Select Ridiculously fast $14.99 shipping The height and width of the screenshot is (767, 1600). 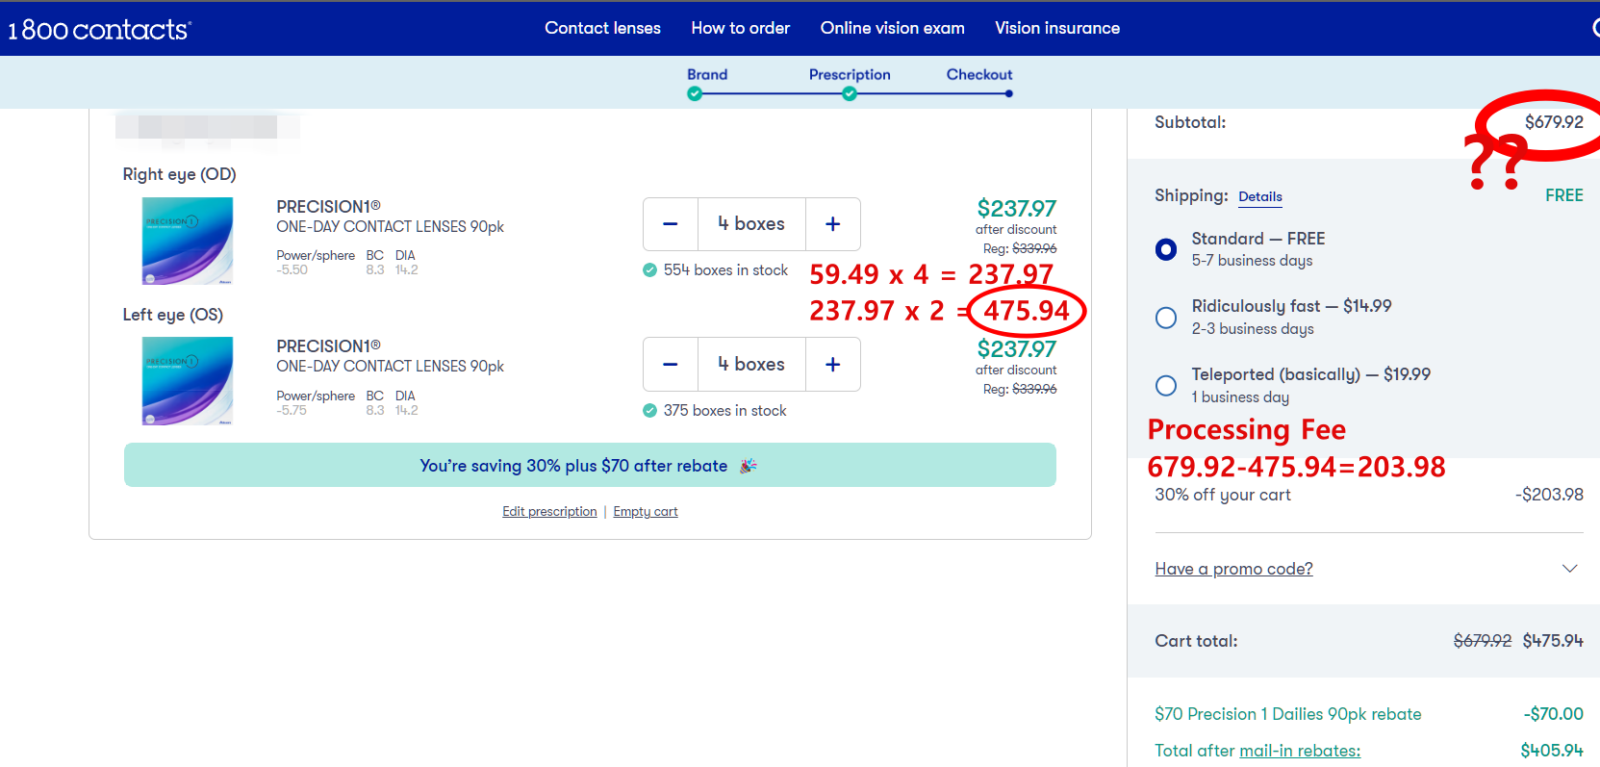coord(1166,317)
